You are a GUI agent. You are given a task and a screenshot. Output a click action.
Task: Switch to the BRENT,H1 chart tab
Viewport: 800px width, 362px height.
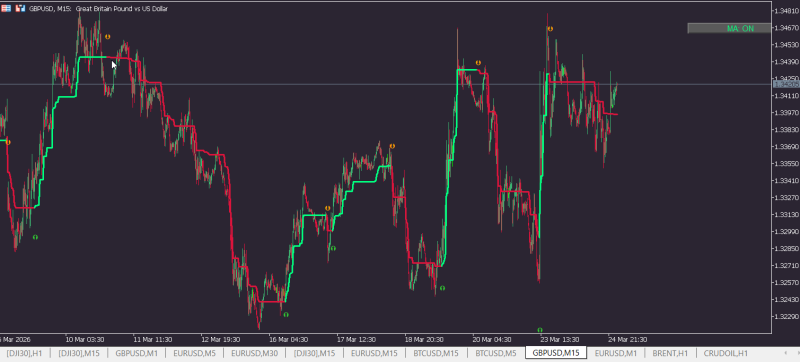click(670, 353)
